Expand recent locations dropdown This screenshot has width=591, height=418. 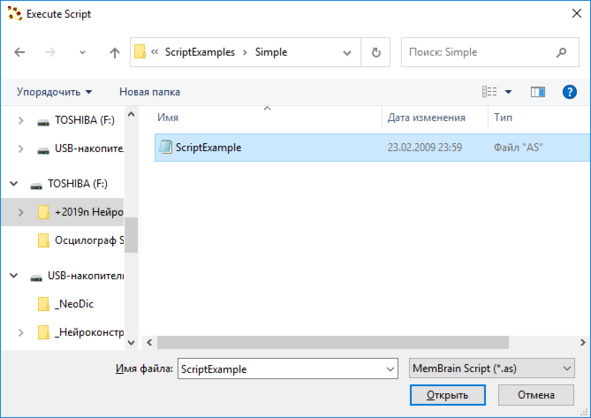82,52
